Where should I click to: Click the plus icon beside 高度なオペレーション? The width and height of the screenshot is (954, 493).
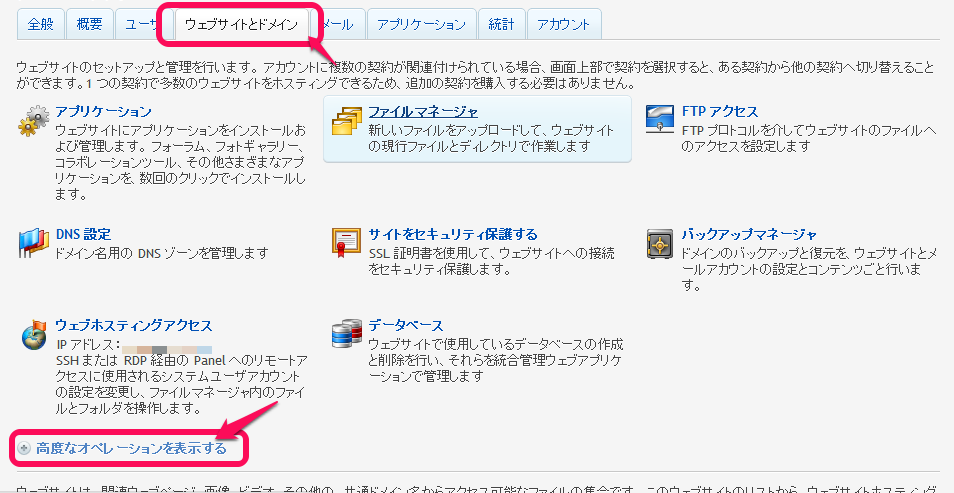[24, 449]
